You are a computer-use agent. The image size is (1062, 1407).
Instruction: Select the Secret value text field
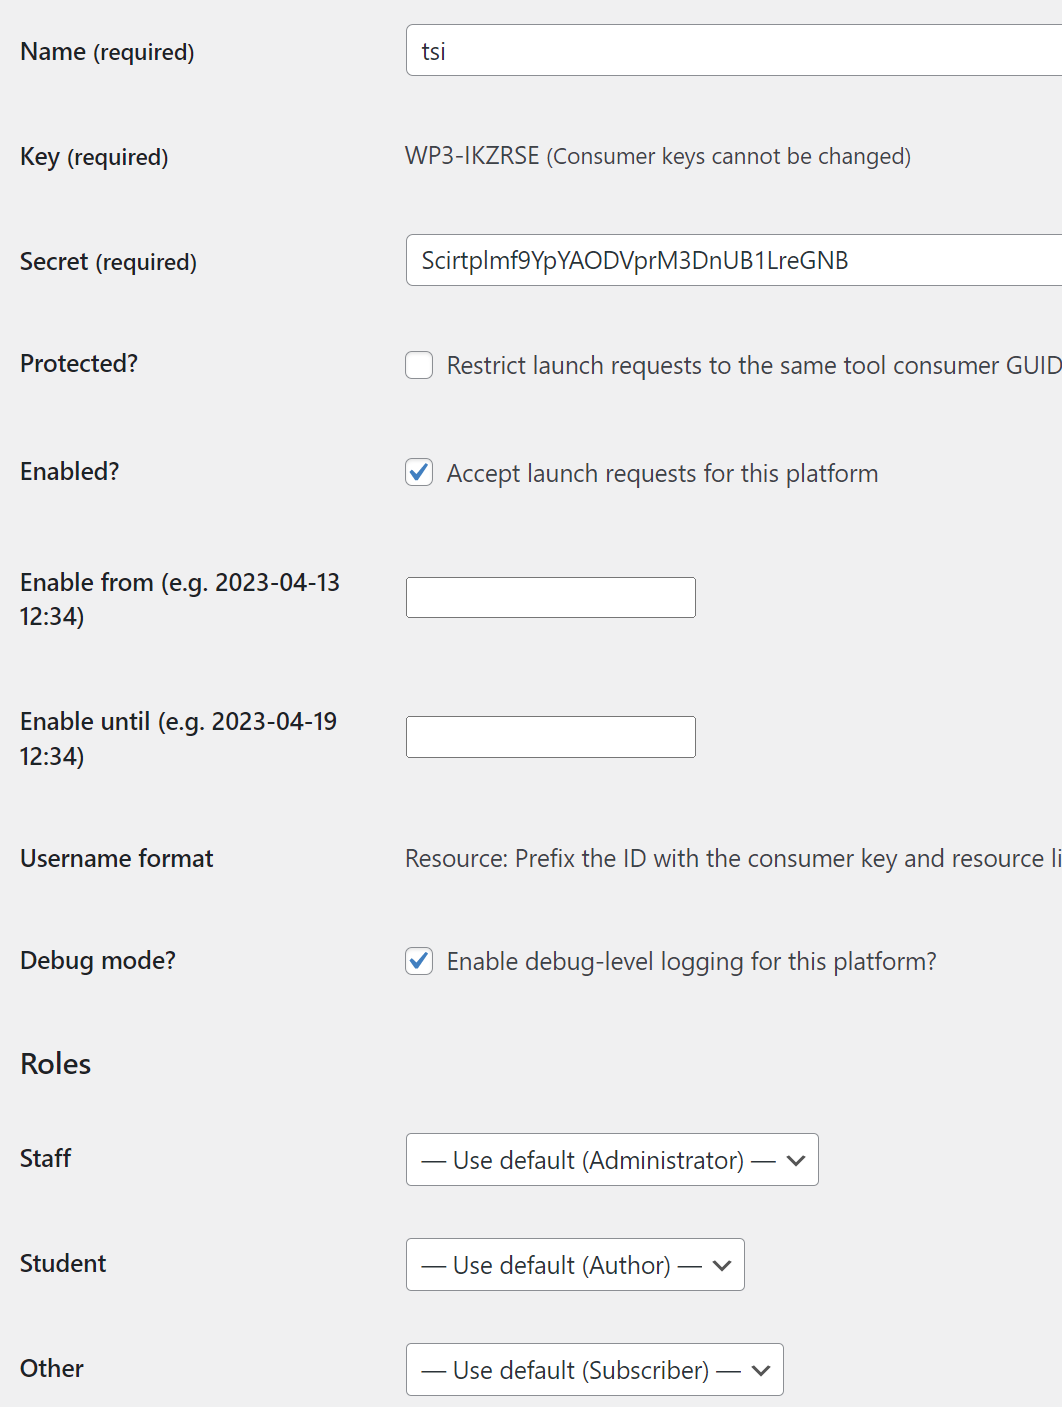700,260
